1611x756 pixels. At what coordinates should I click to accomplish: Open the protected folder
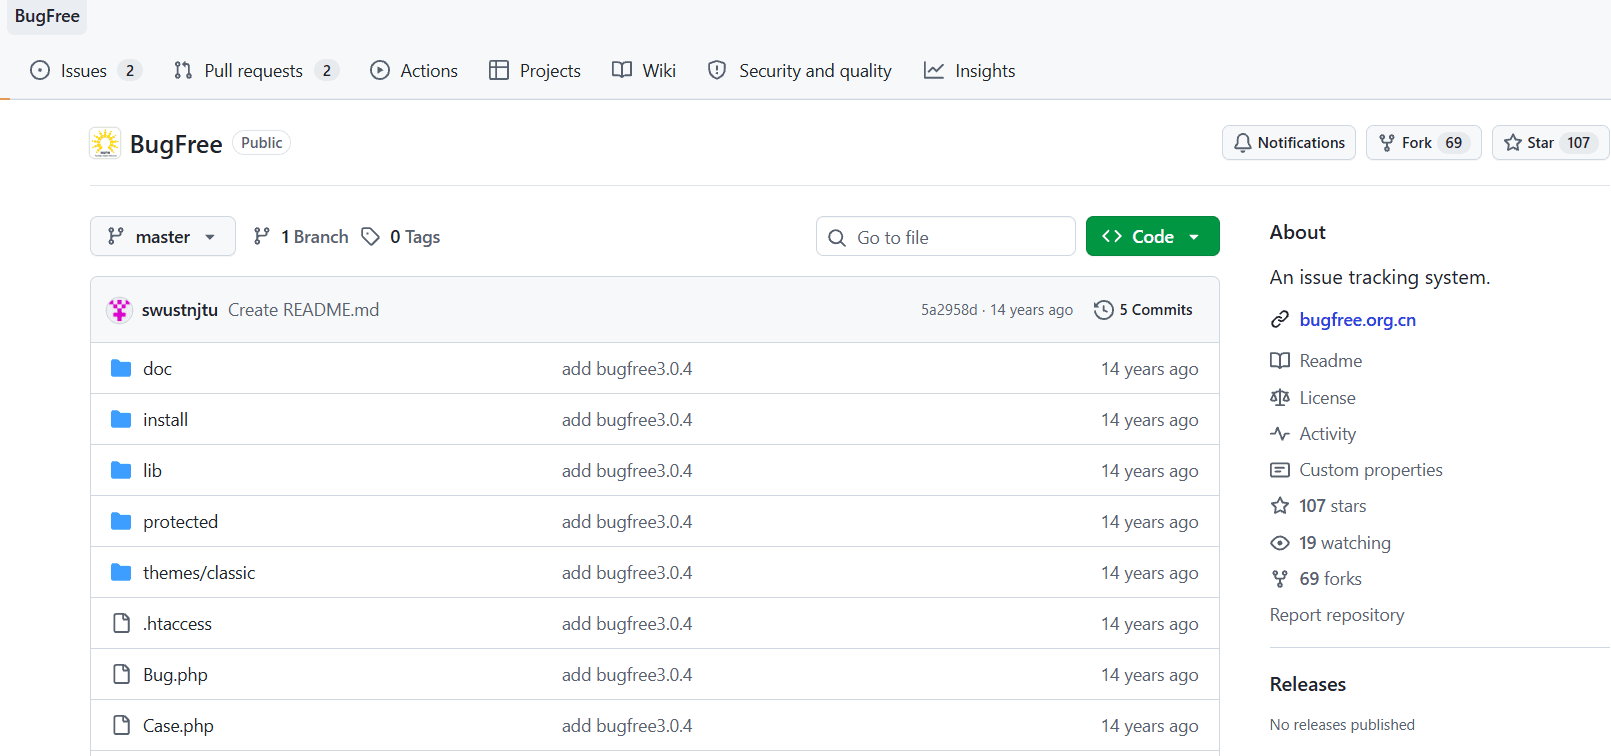(x=180, y=522)
